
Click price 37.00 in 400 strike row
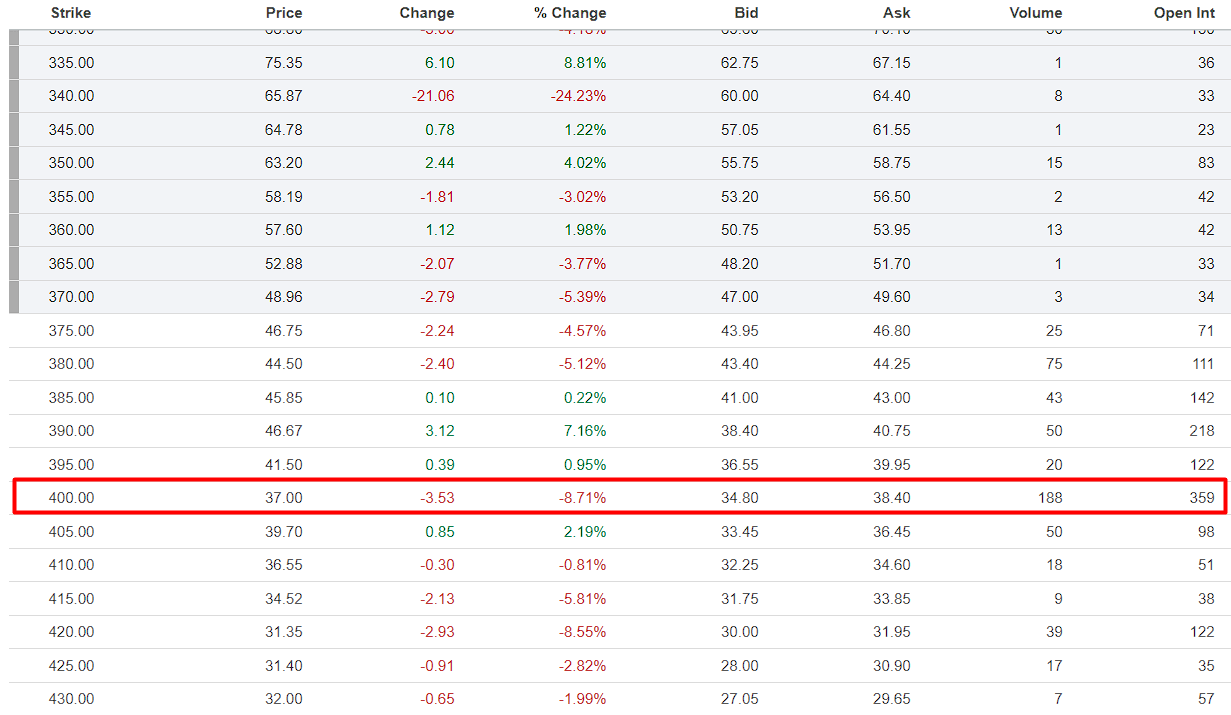tap(284, 498)
